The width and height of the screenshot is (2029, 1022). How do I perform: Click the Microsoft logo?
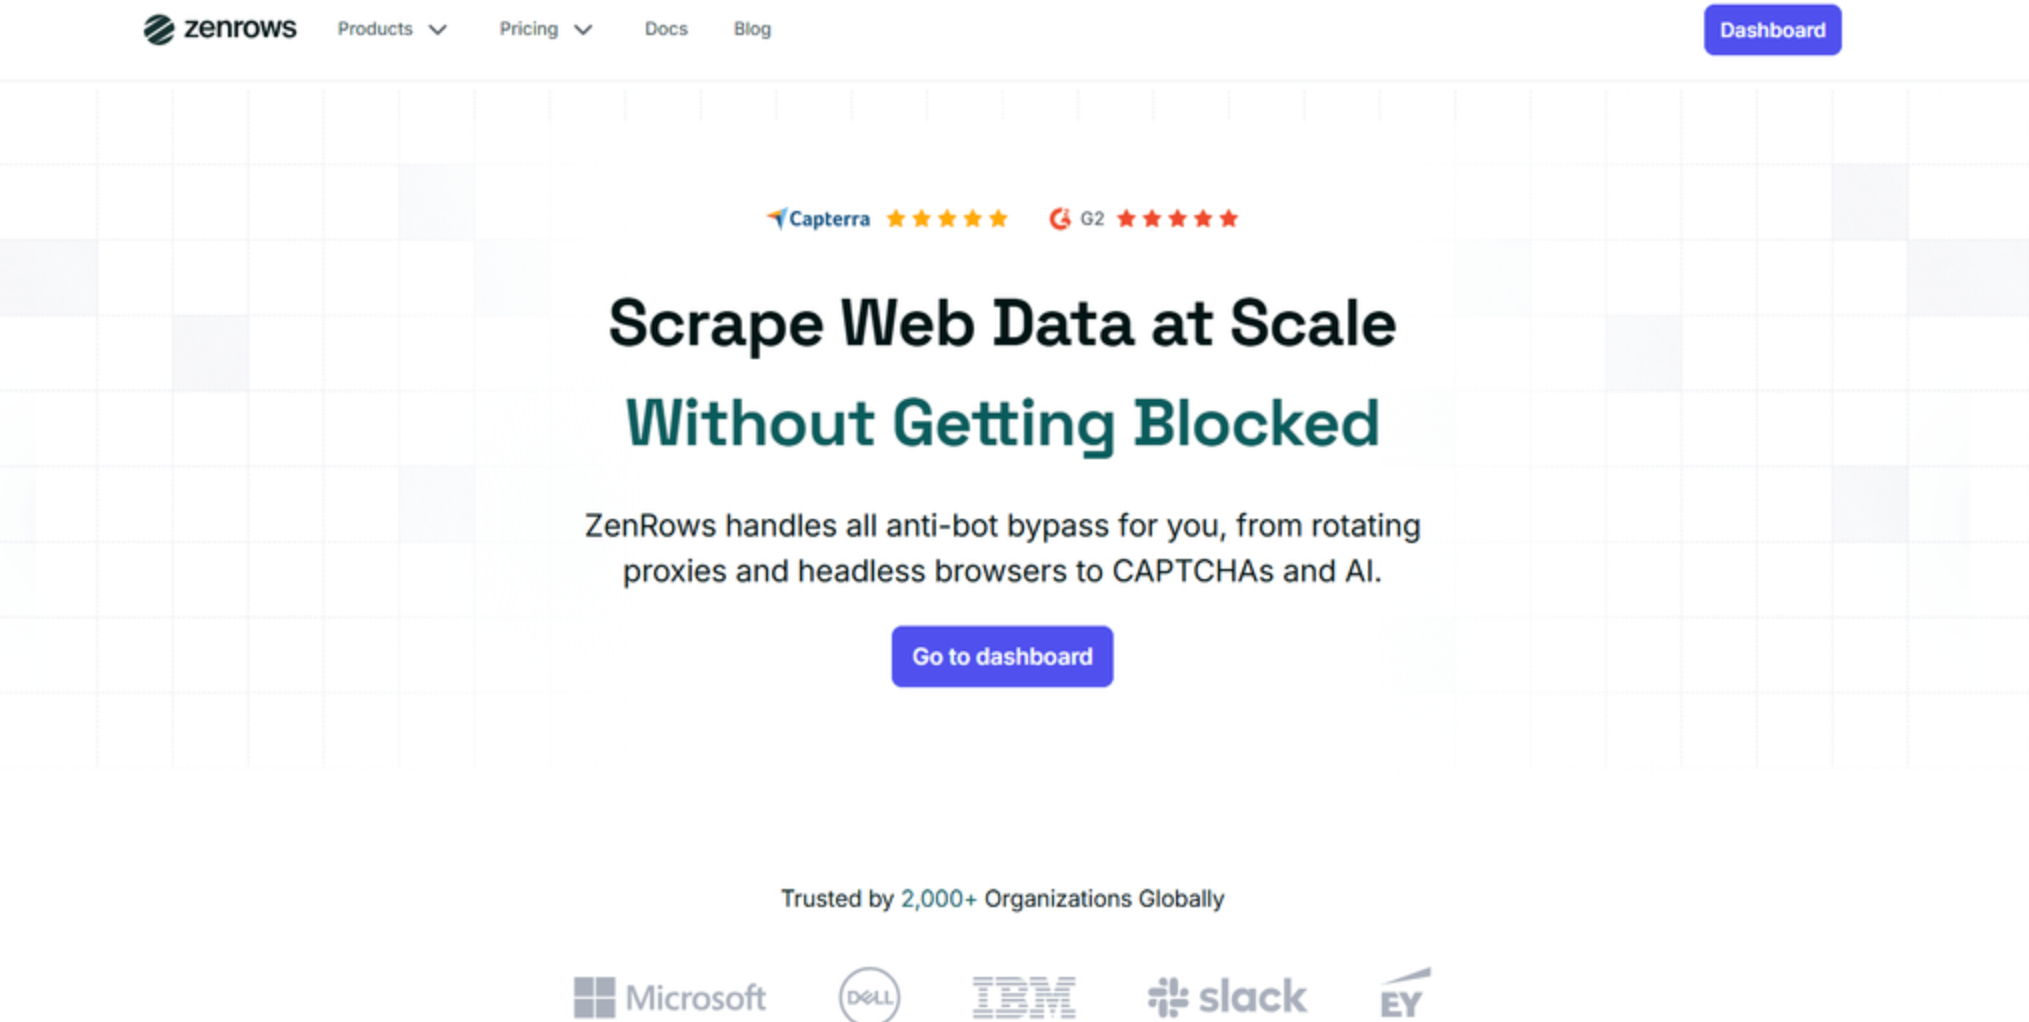pos(669,997)
